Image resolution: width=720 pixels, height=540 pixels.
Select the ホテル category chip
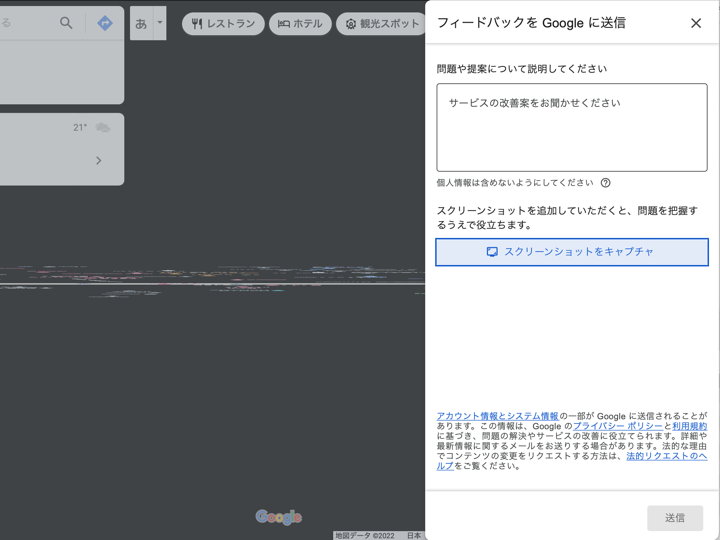pyautogui.click(x=300, y=23)
